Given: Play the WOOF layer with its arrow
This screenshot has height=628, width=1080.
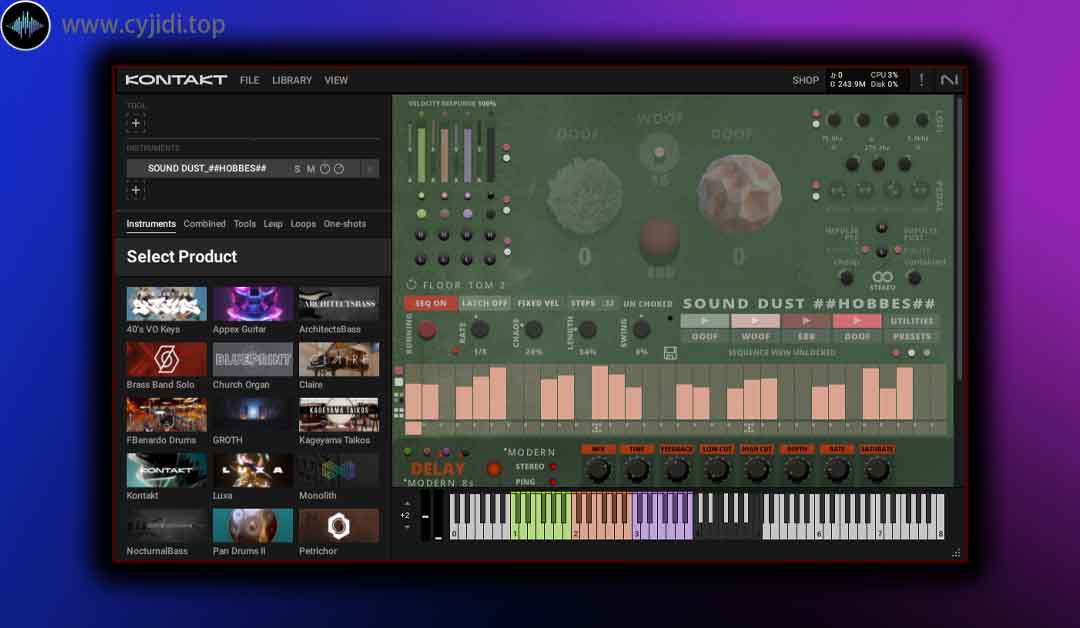Looking at the screenshot, I should click(755, 321).
